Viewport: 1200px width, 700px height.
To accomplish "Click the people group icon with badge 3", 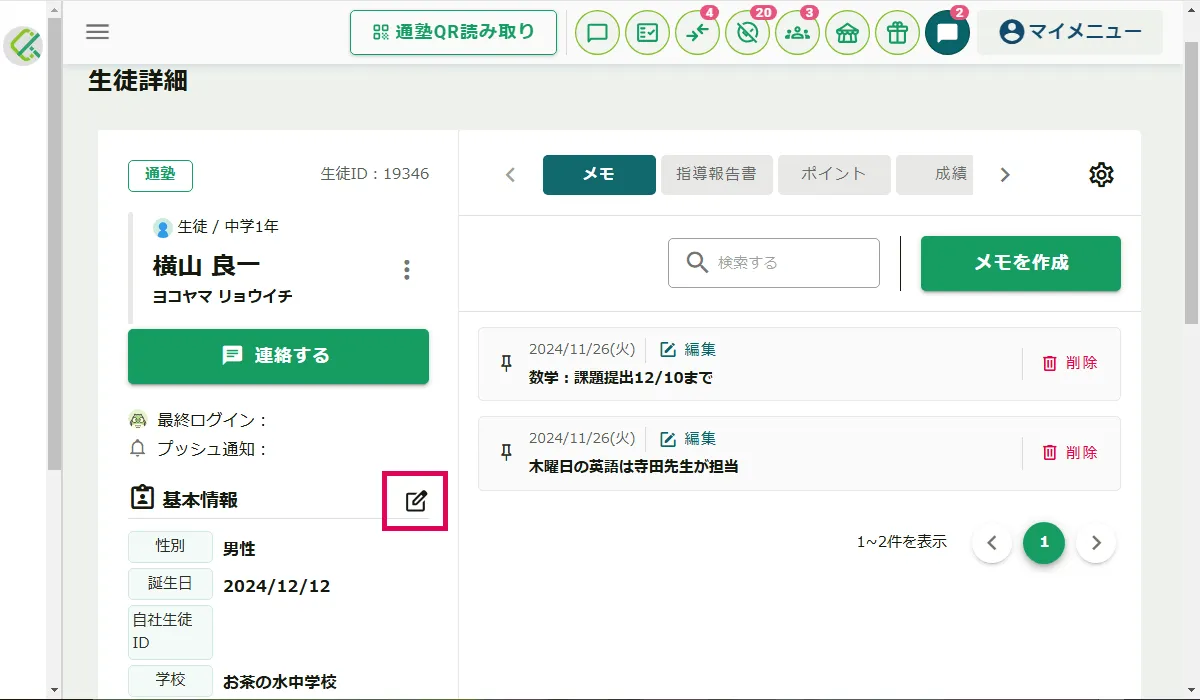I will (797, 33).
